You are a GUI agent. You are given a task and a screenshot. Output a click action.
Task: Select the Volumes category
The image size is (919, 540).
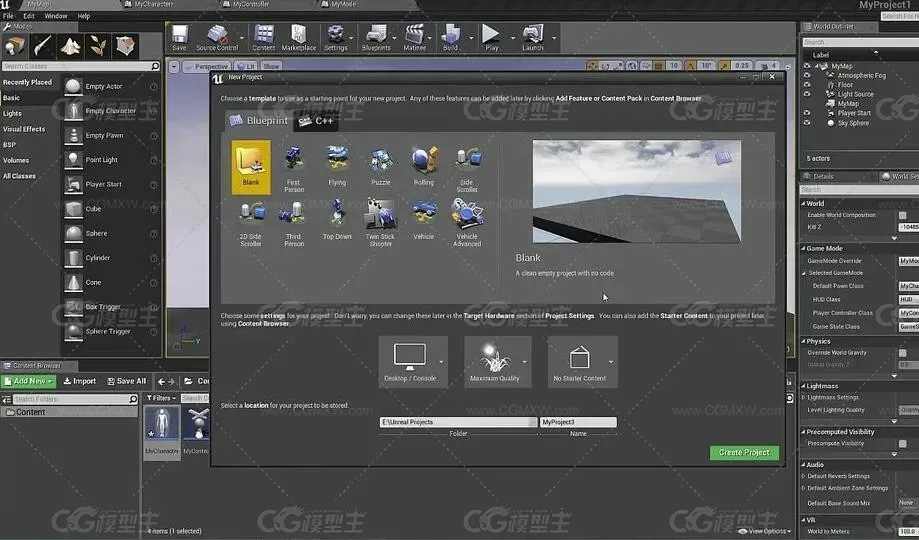pyautogui.click(x=16, y=160)
